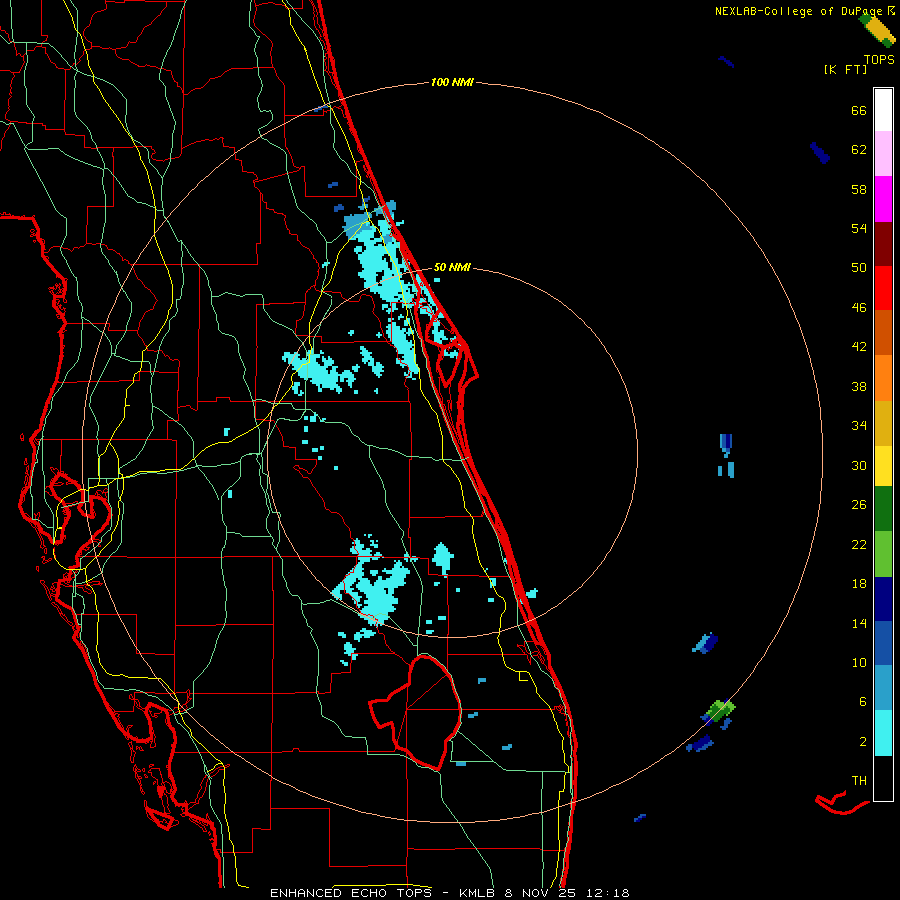Click the dark red legend swatch
The width and height of the screenshot is (900, 900).
click(x=883, y=243)
